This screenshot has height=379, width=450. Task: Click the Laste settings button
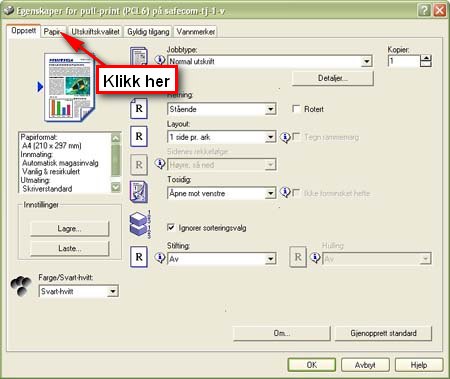point(69,248)
